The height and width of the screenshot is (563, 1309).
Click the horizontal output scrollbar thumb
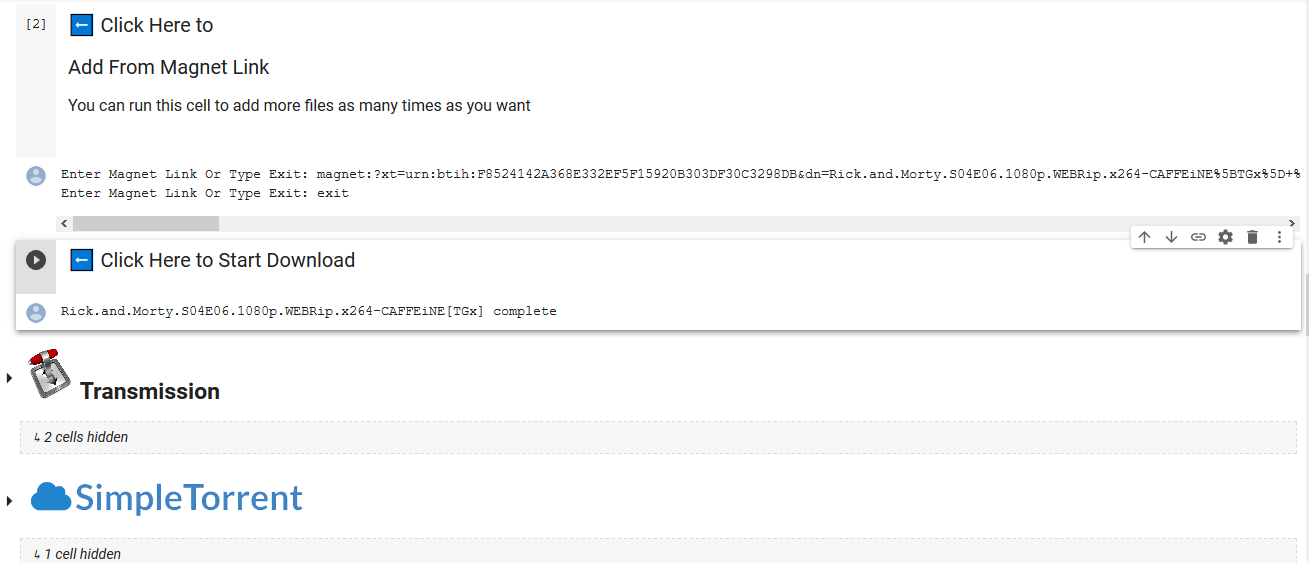(145, 224)
